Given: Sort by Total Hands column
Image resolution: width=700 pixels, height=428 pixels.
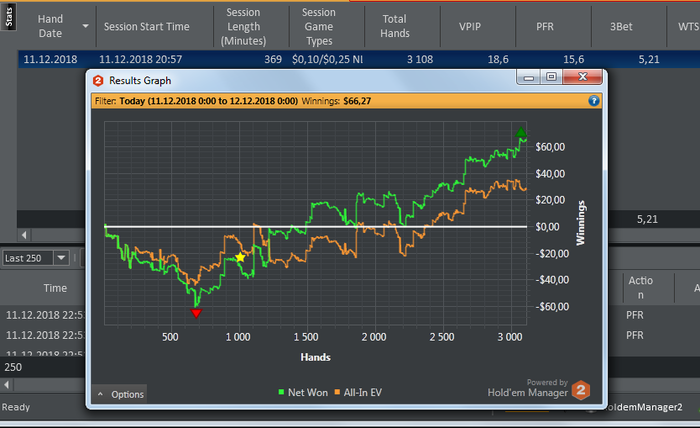Looking at the screenshot, I should coord(395,26).
